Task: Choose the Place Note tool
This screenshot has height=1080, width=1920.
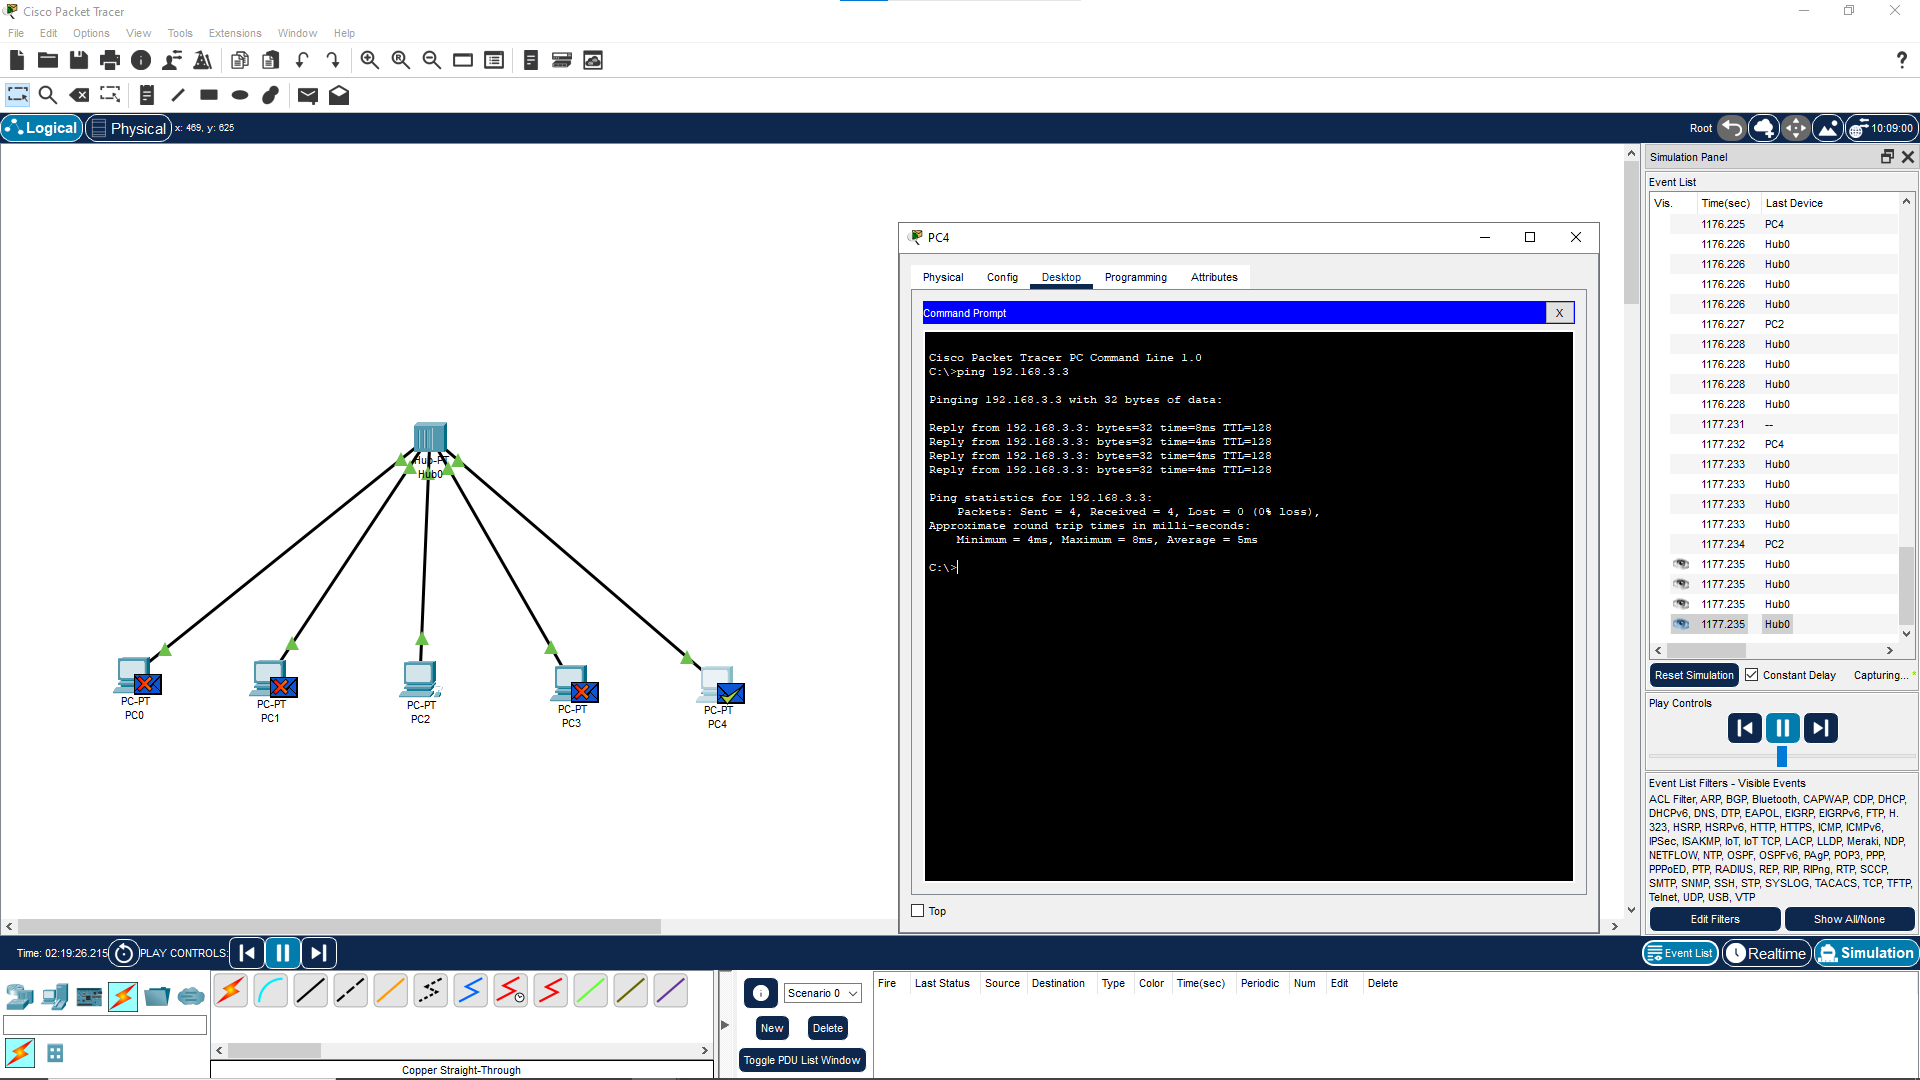Action: tap(147, 95)
